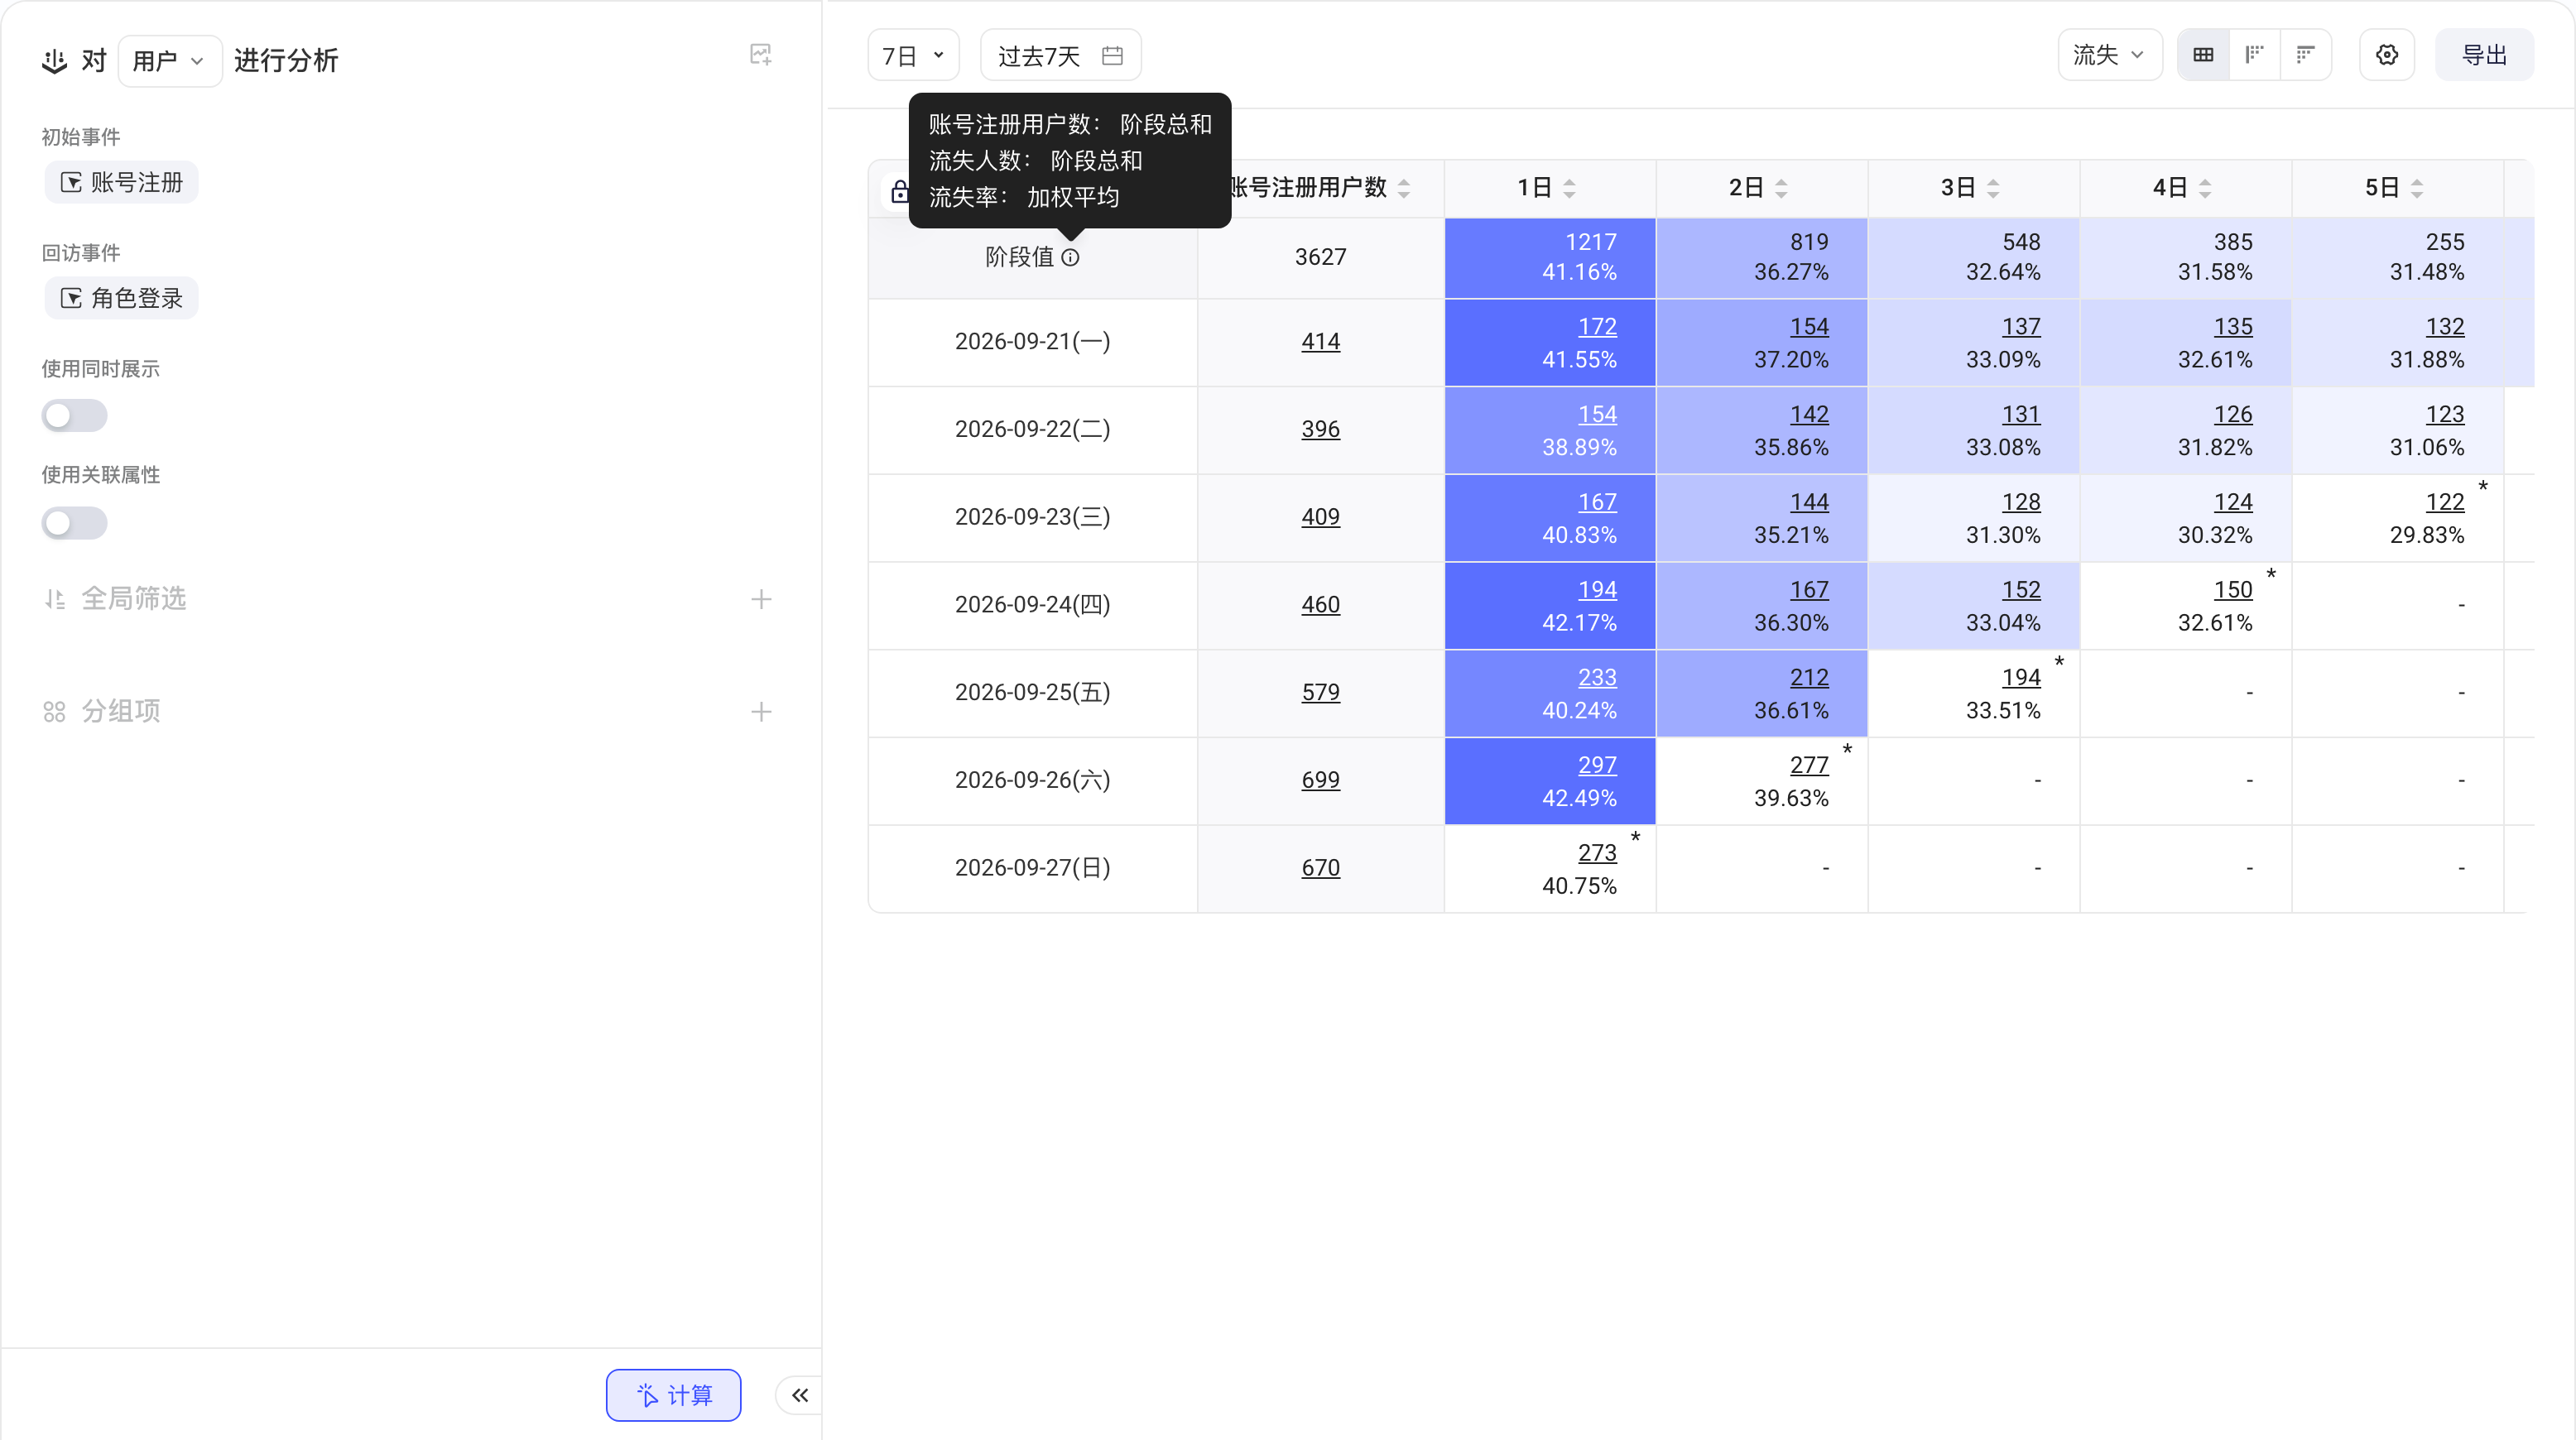The width and height of the screenshot is (2576, 1440).
Task: Click the lock icon in table header
Action: pyautogui.click(x=899, y=190)
